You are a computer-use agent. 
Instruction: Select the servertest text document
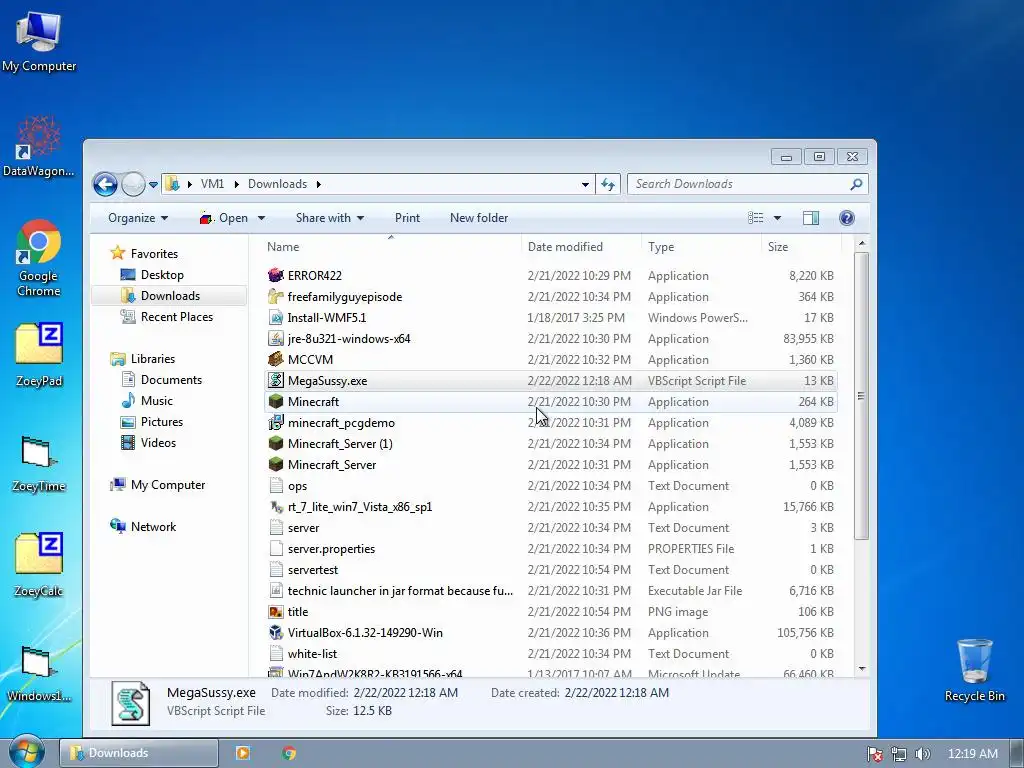550,569
